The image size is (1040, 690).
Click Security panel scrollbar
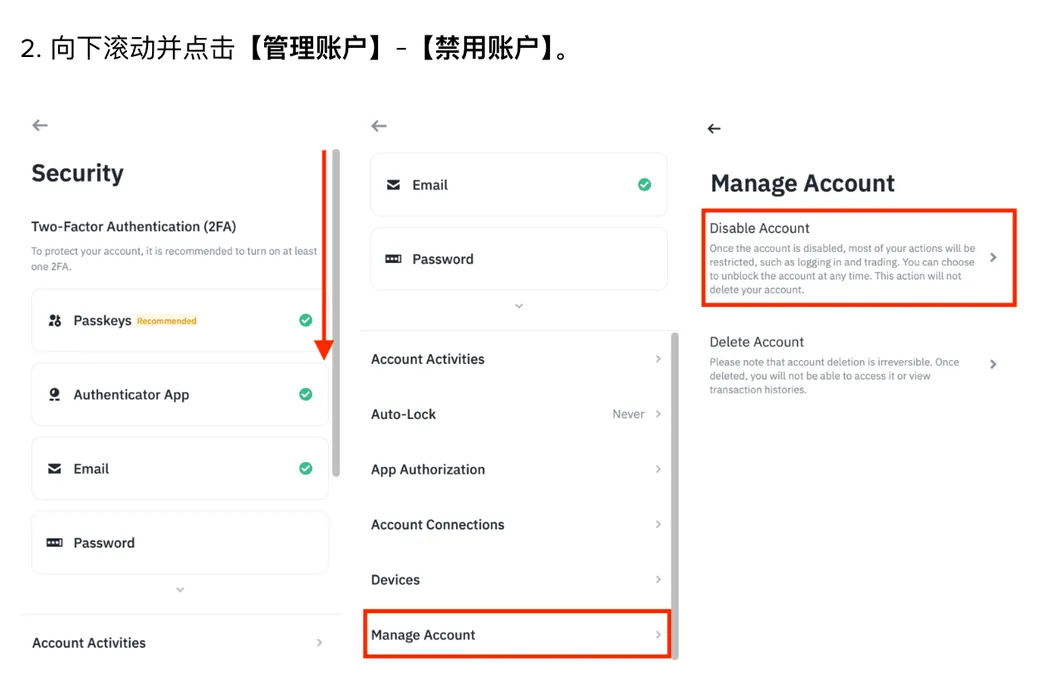click(x=336, y=313)
